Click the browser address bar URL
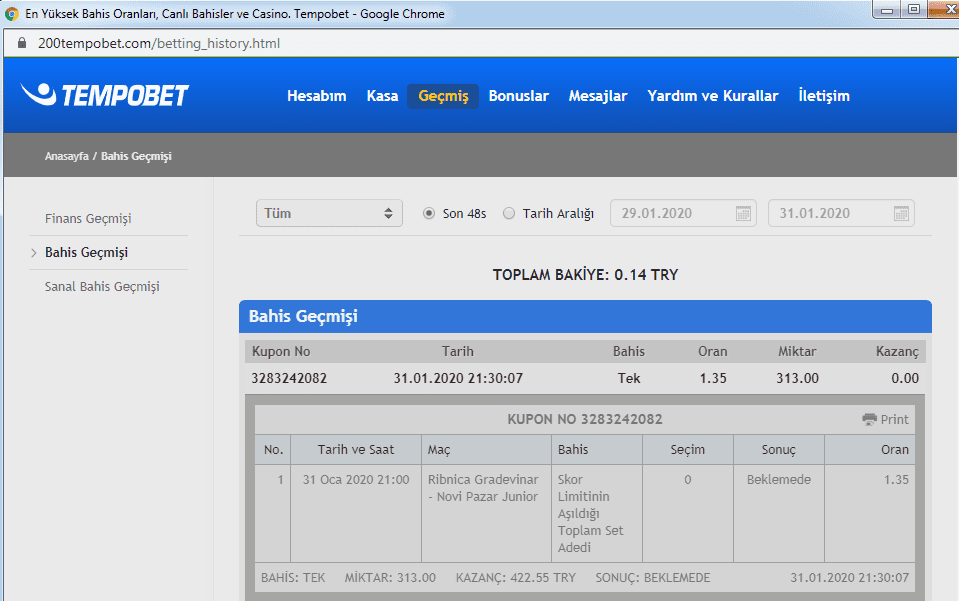The height and width of the screenshot is (601, 959). click(159, 43)
